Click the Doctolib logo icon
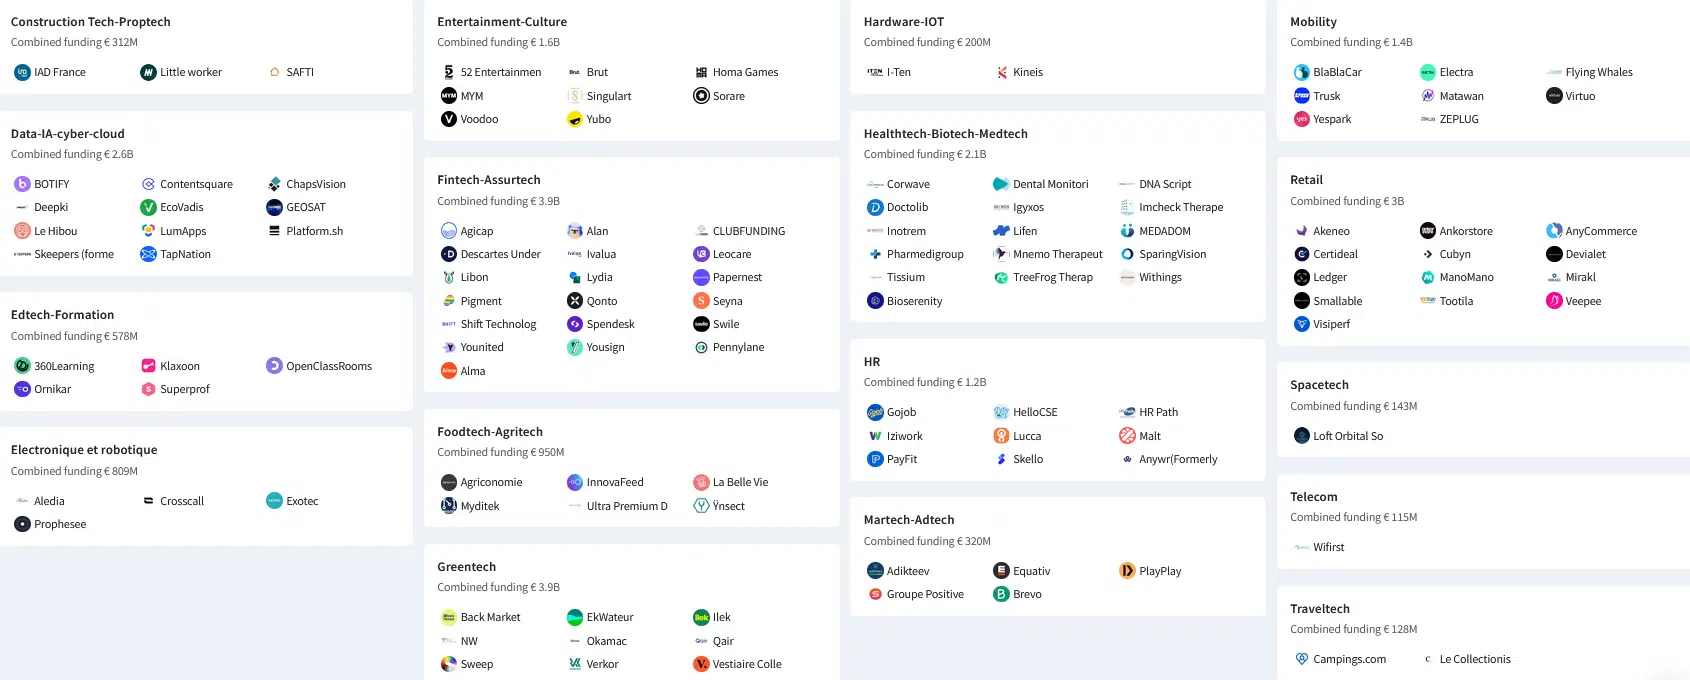1690x680 pixels. pyautogui.click(x=875, y=207)
